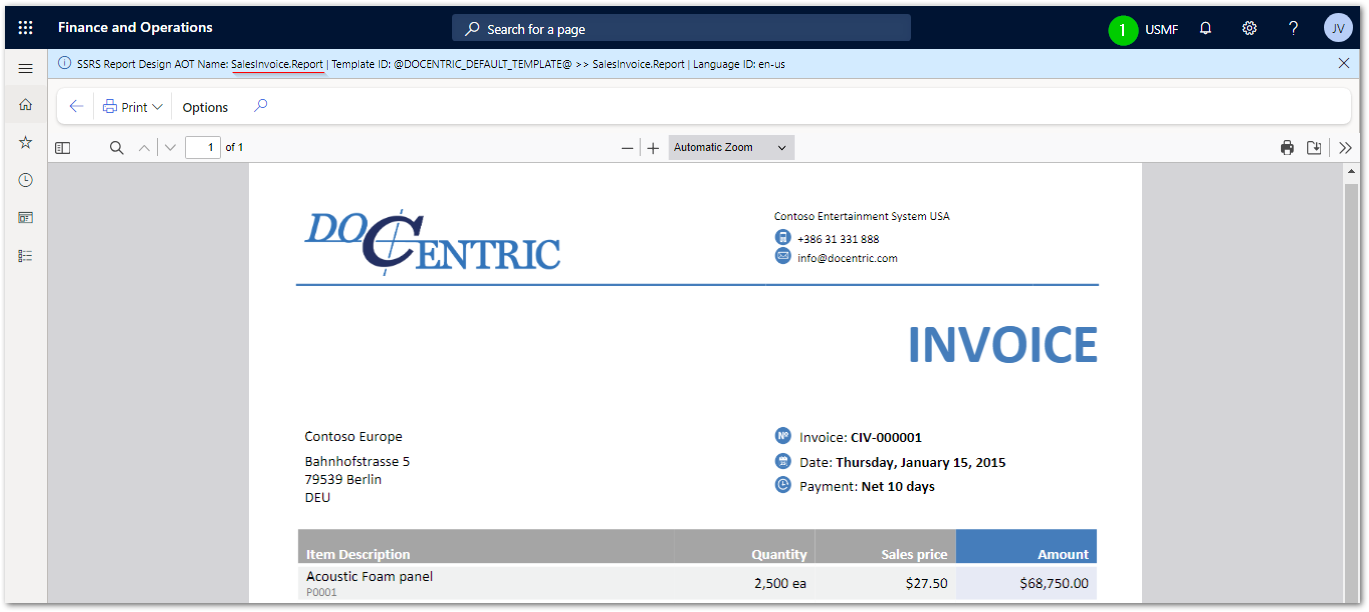Click the Item Description column header
Viewport: 1369px width, 612px height.
tap(358, 554)
